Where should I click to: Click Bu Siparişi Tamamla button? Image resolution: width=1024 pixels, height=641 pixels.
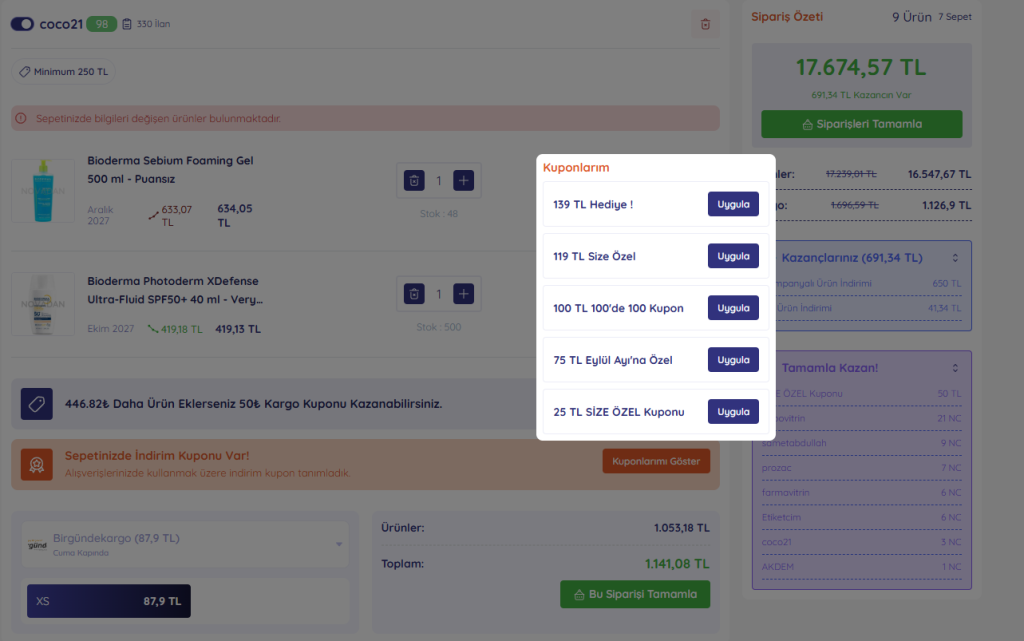pyautogui.click(x=635, y=594)
